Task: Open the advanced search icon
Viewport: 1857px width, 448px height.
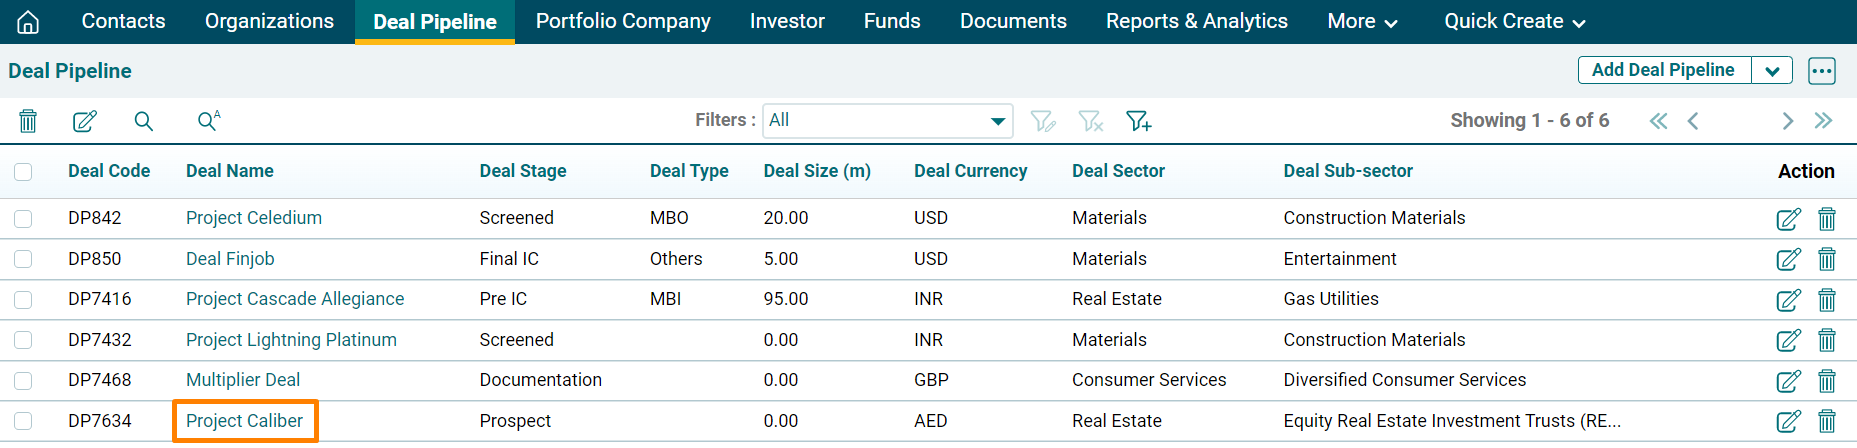Action: 208,121
